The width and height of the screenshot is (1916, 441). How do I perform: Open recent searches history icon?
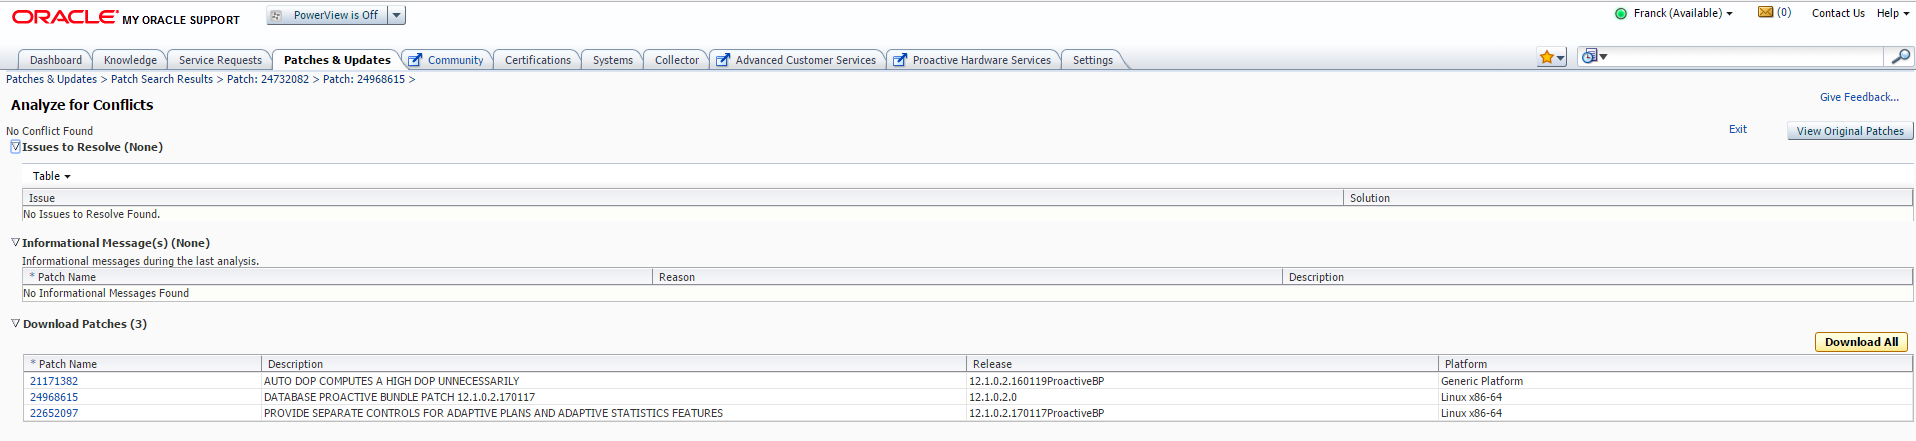tap(1593, 57)
